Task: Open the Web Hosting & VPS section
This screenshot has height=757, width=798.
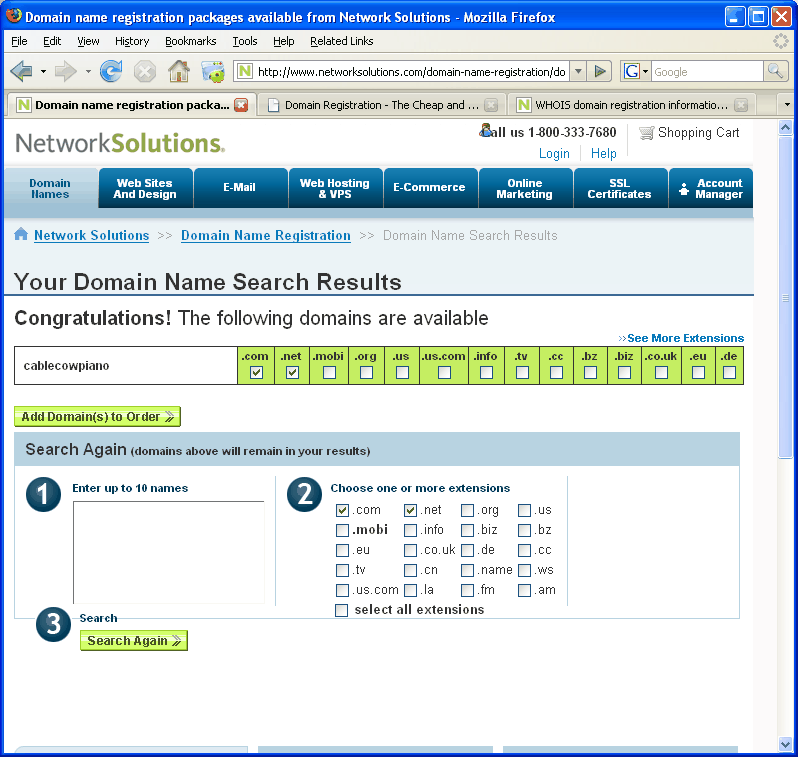Action: tap(335, 188)
